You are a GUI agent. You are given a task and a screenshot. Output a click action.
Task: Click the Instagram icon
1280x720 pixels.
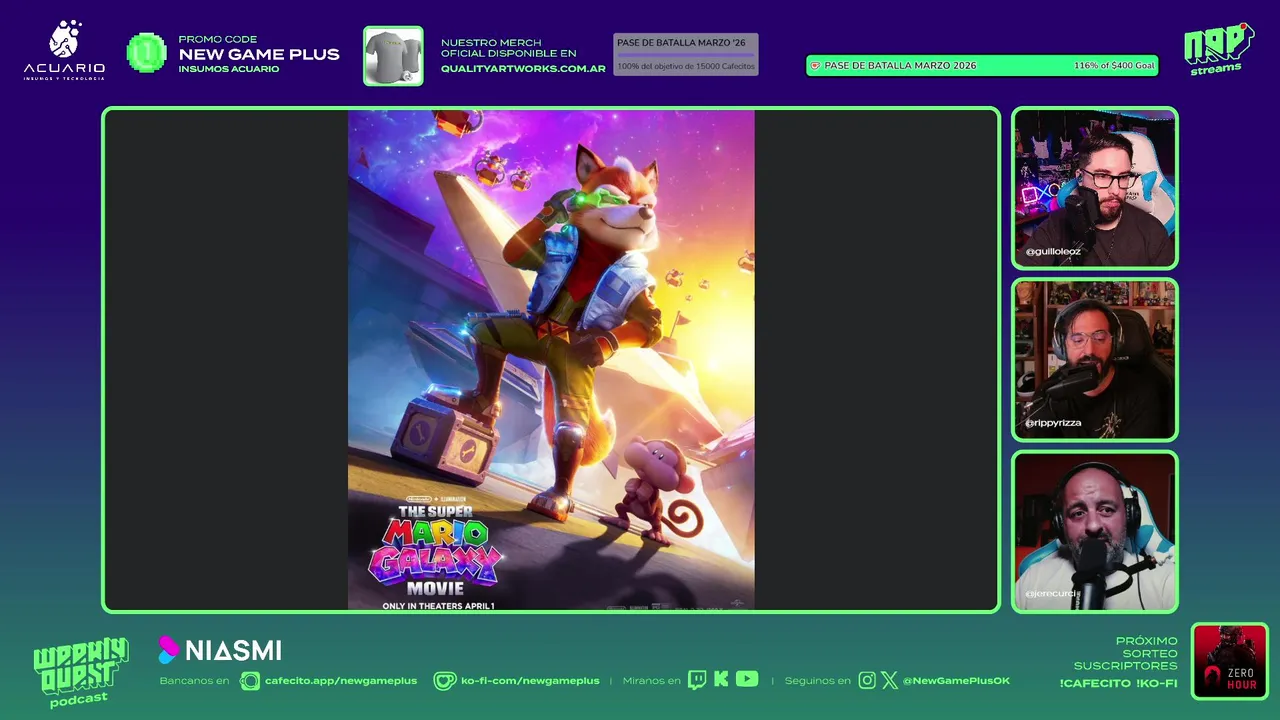(x=867, y=680)
